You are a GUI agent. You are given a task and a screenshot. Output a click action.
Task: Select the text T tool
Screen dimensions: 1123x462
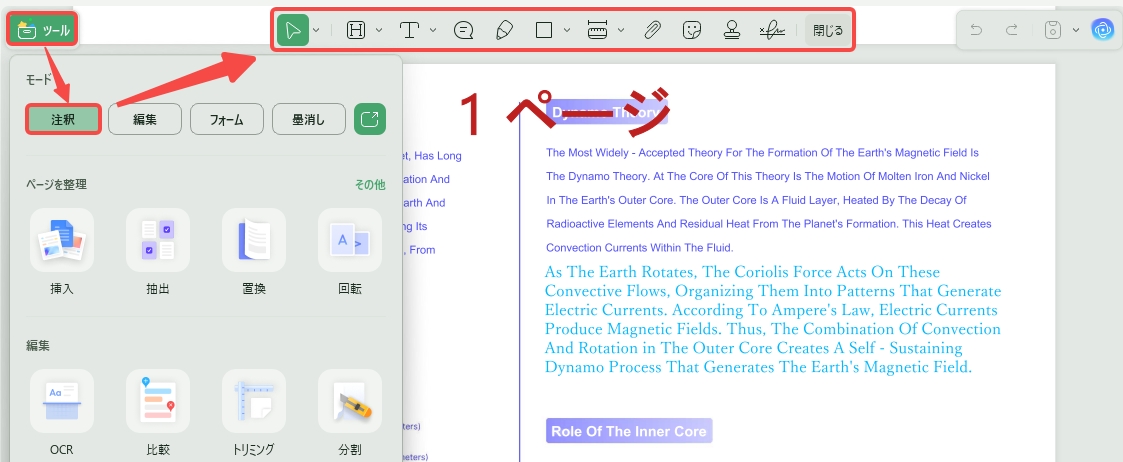tap(409, 30)
